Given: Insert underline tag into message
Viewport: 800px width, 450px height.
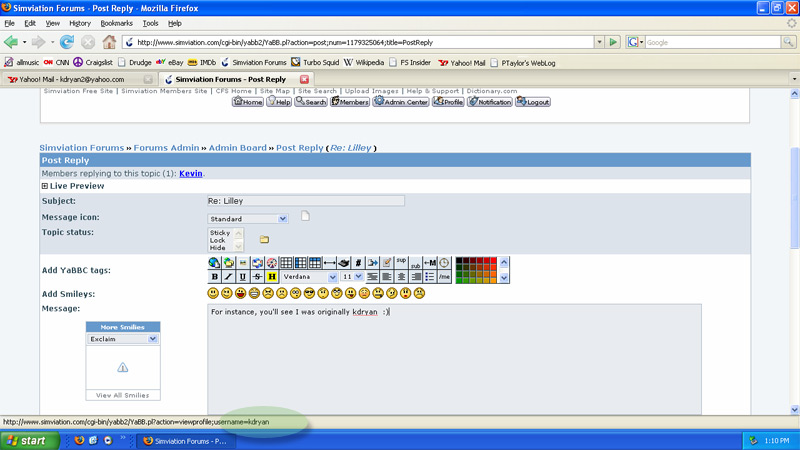Looking at the screenshot, I should [243, 277].
